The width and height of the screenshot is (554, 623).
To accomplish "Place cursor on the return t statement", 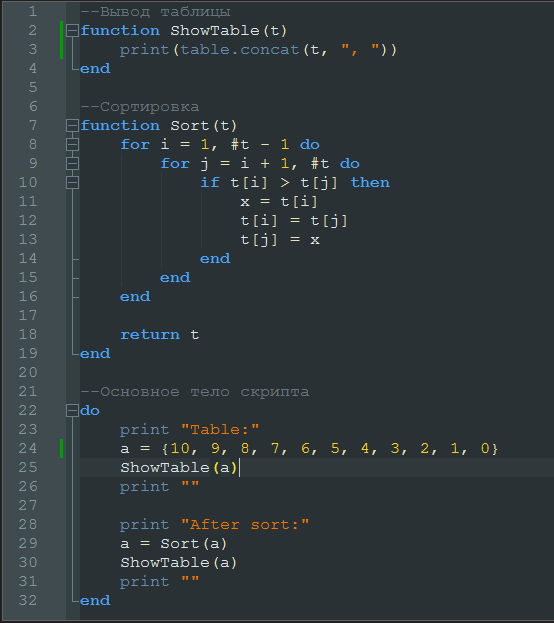I will pos(159,335).
